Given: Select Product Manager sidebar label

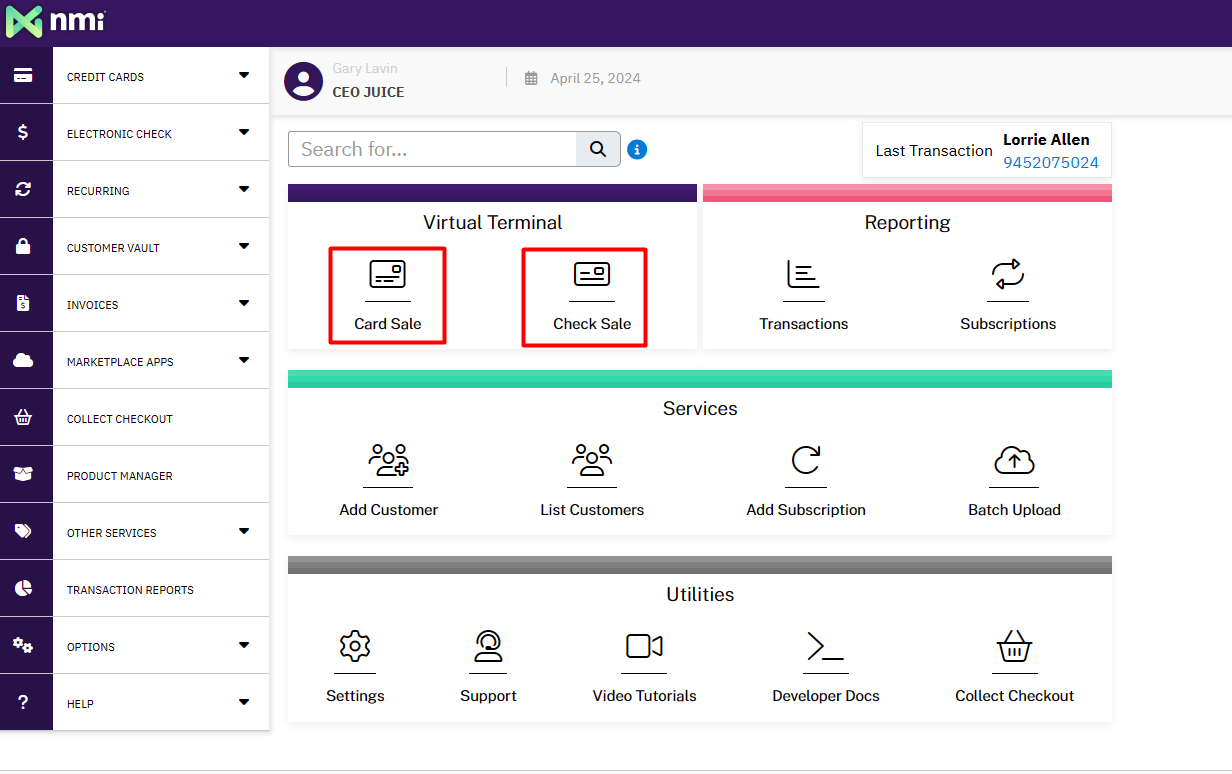Looking at the screenshot, I should 120,476.
